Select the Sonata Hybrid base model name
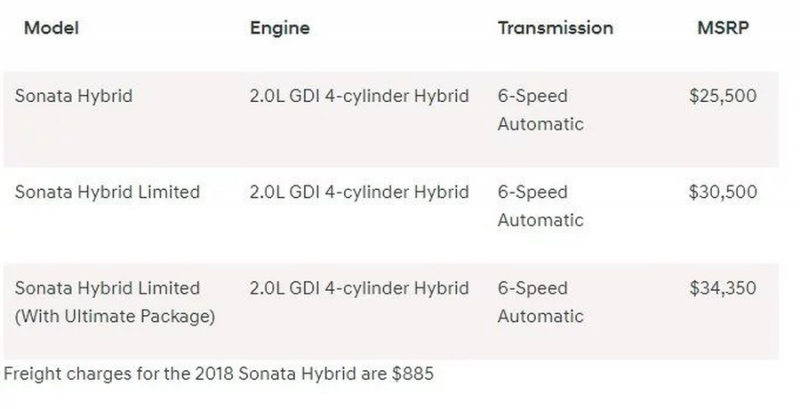The width and height of the screenshot is (800, 409). point(74,97)
